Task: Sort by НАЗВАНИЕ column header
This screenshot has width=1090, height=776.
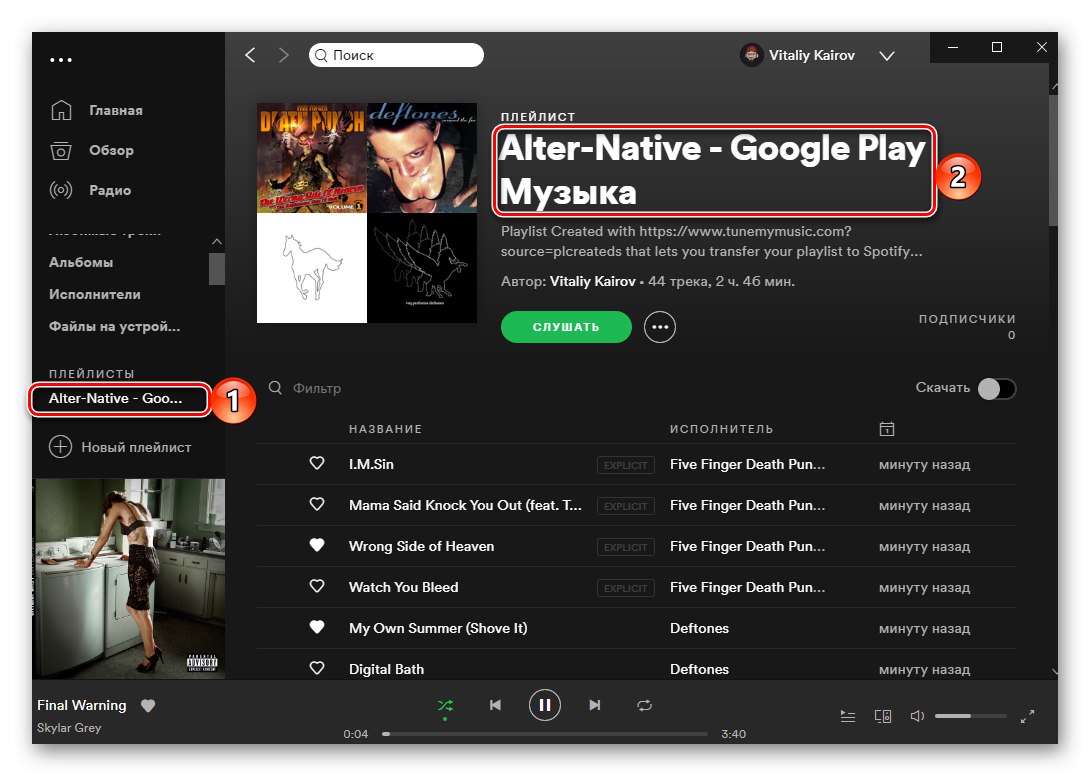Action: coord(385,429)
